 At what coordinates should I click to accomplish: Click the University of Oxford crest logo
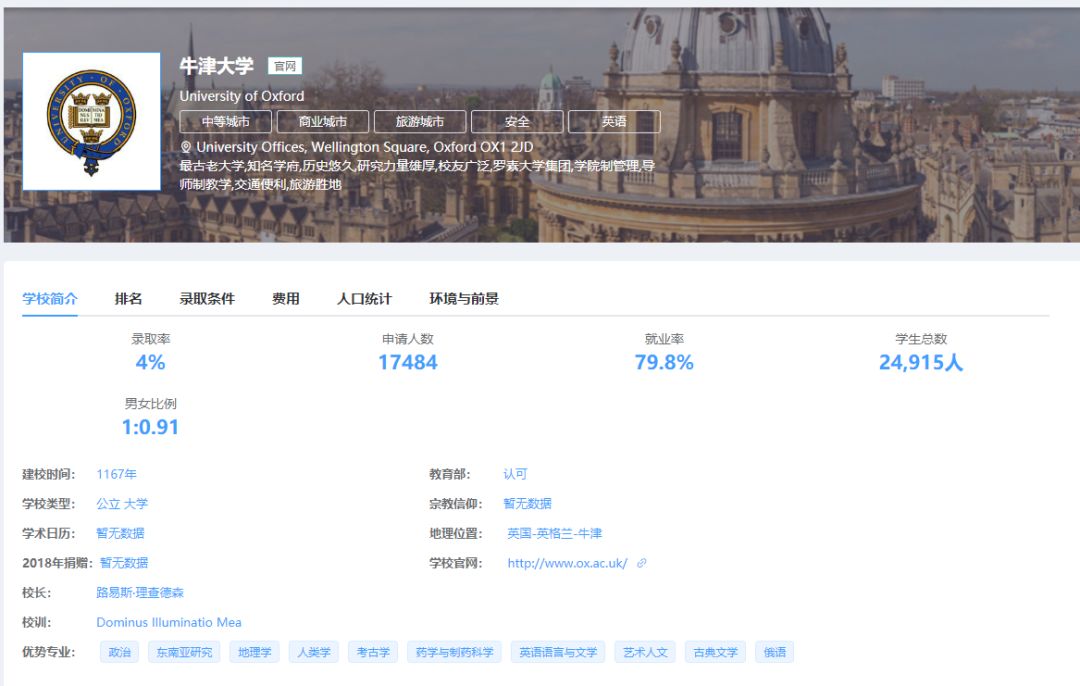tap(91, 121)
